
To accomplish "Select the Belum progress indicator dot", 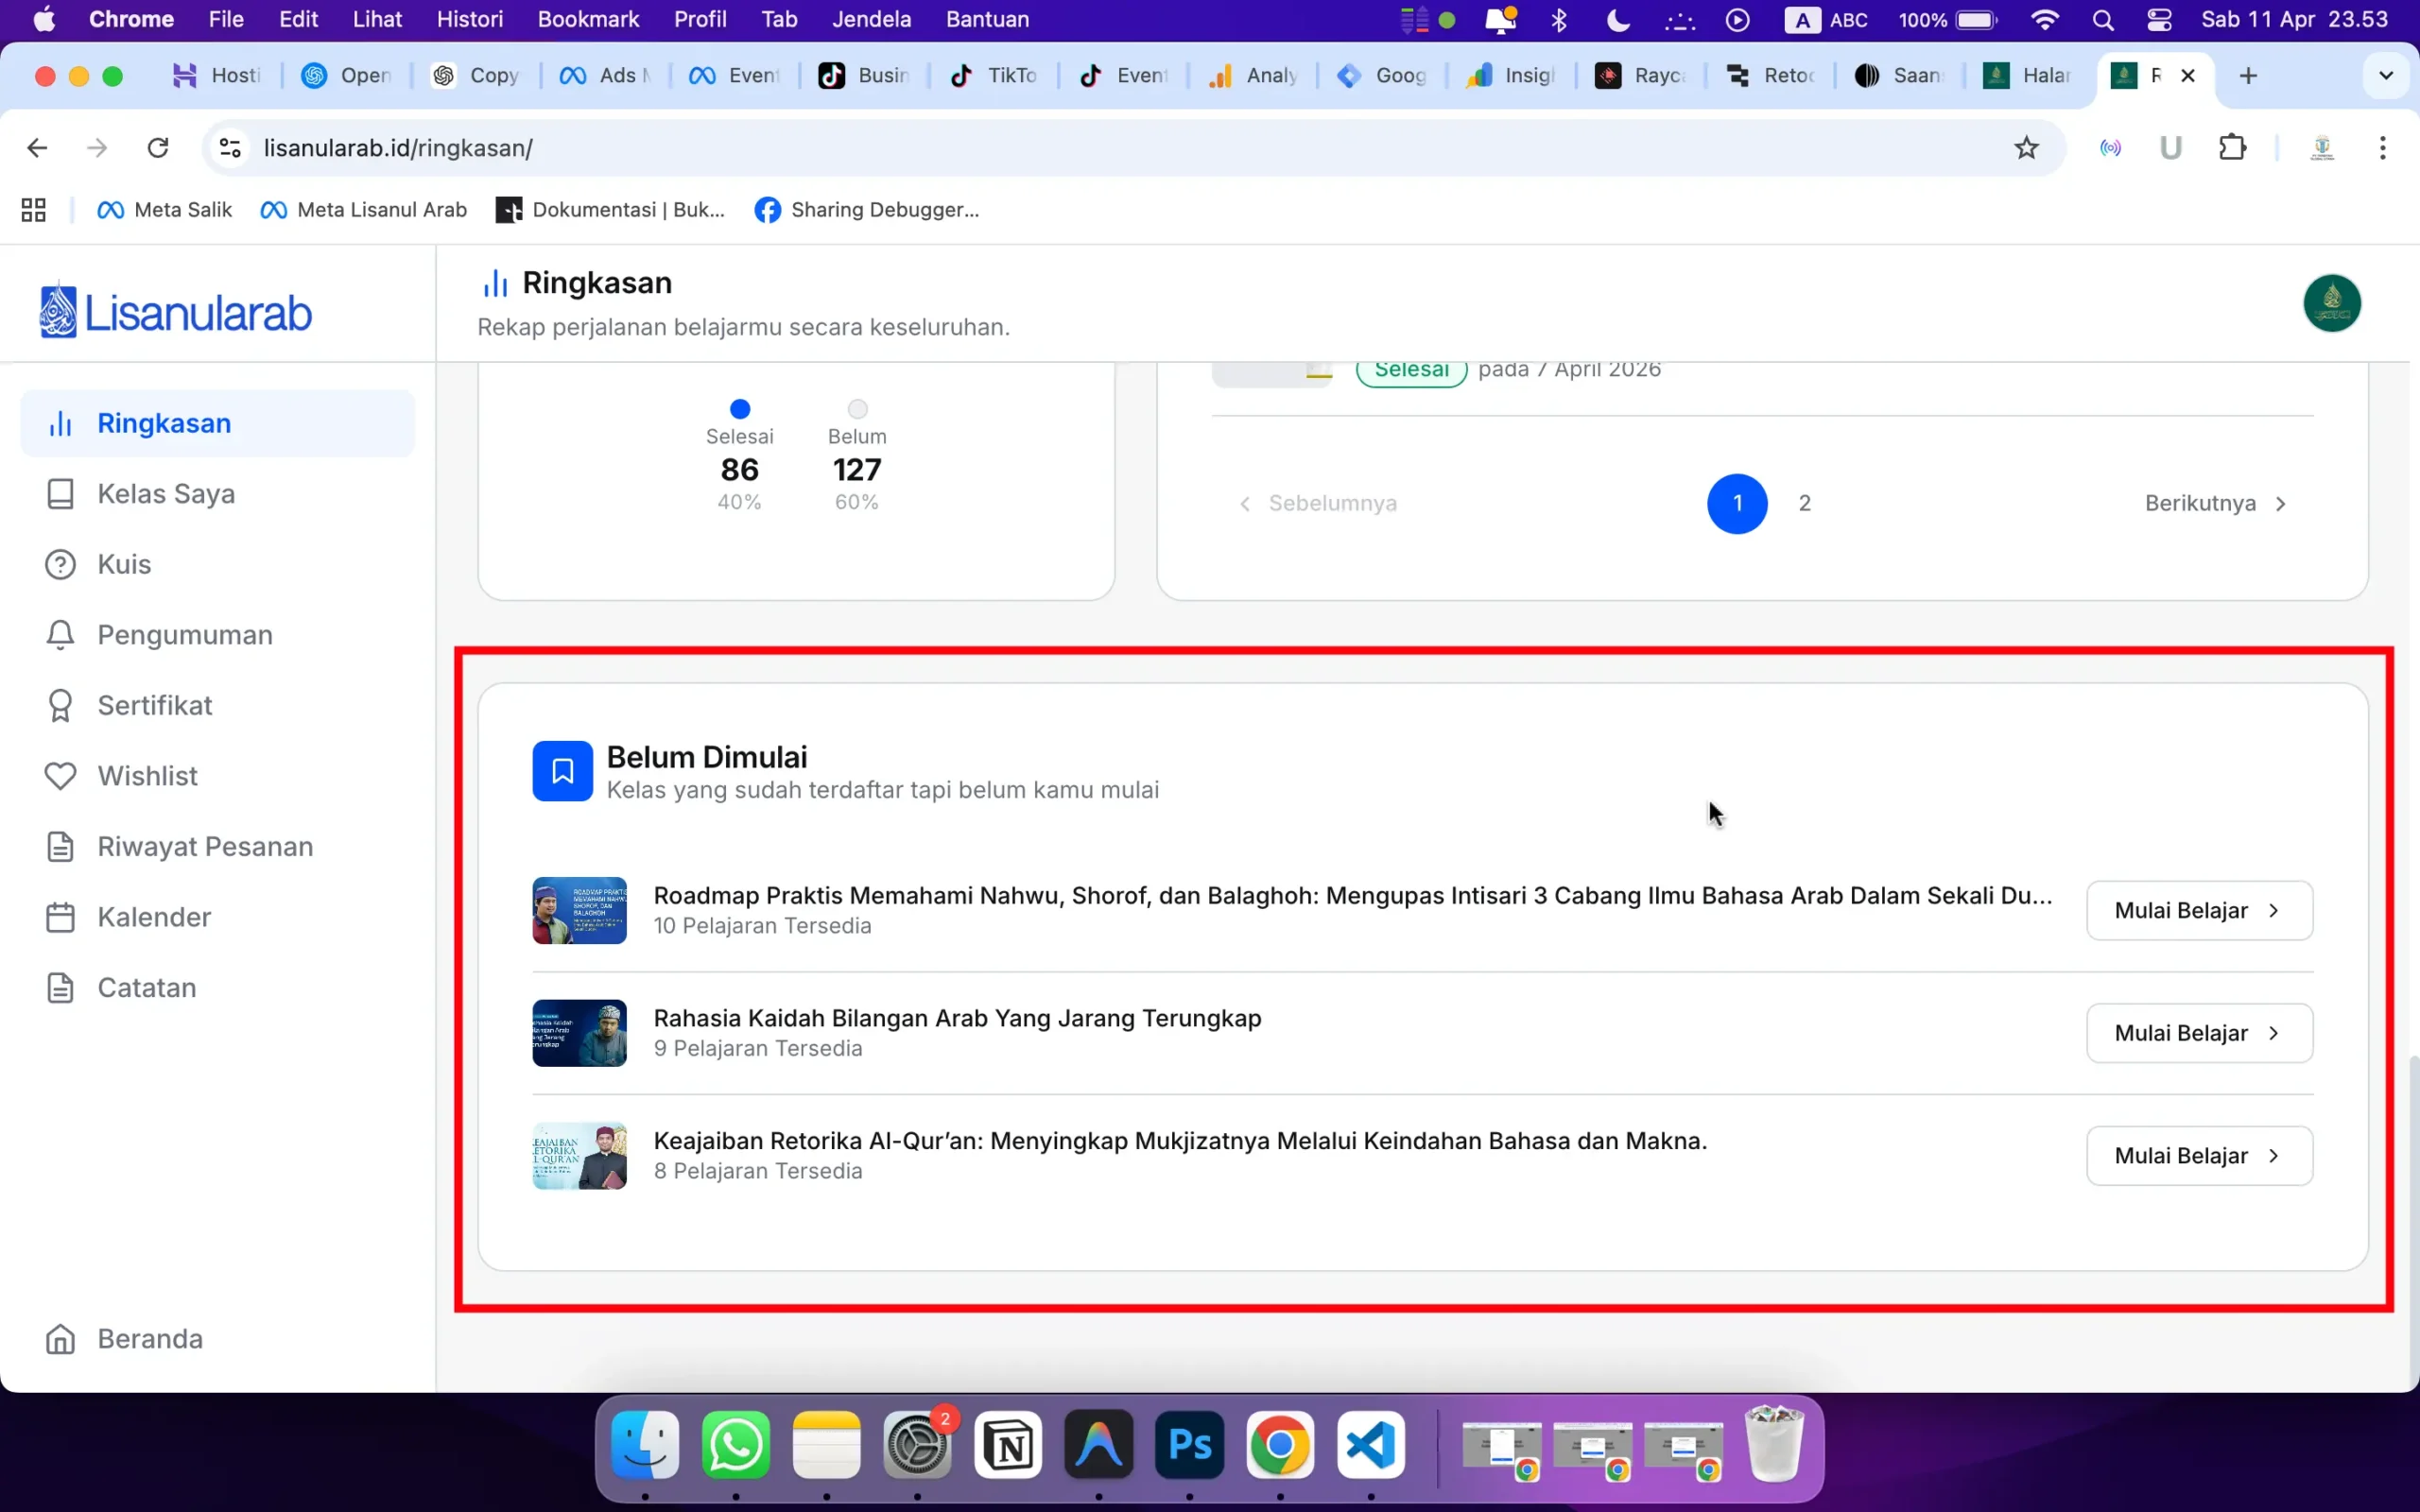I will (856, 408).
